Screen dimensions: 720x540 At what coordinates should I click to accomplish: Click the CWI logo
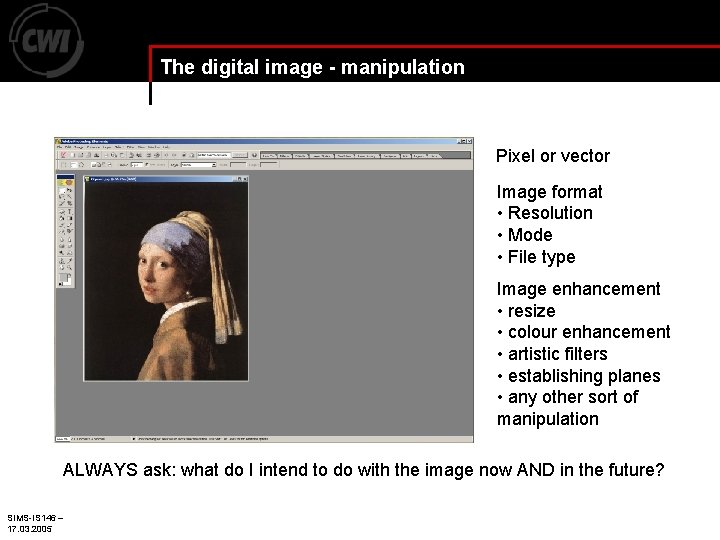point(46,40)
